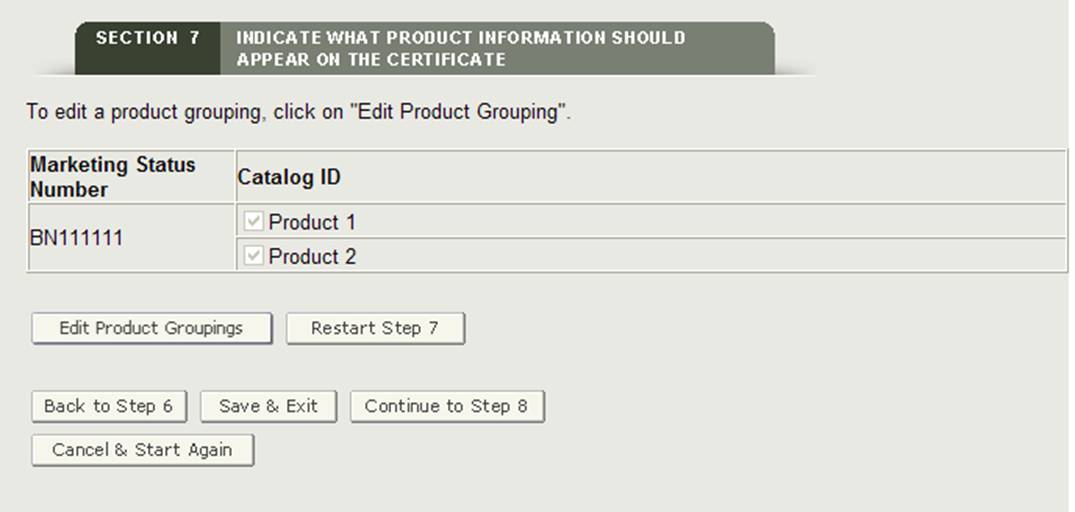Click the empty area of Product 2 row
The height and width of the screenshot is (512, 1075).
(x=700, y=256)
